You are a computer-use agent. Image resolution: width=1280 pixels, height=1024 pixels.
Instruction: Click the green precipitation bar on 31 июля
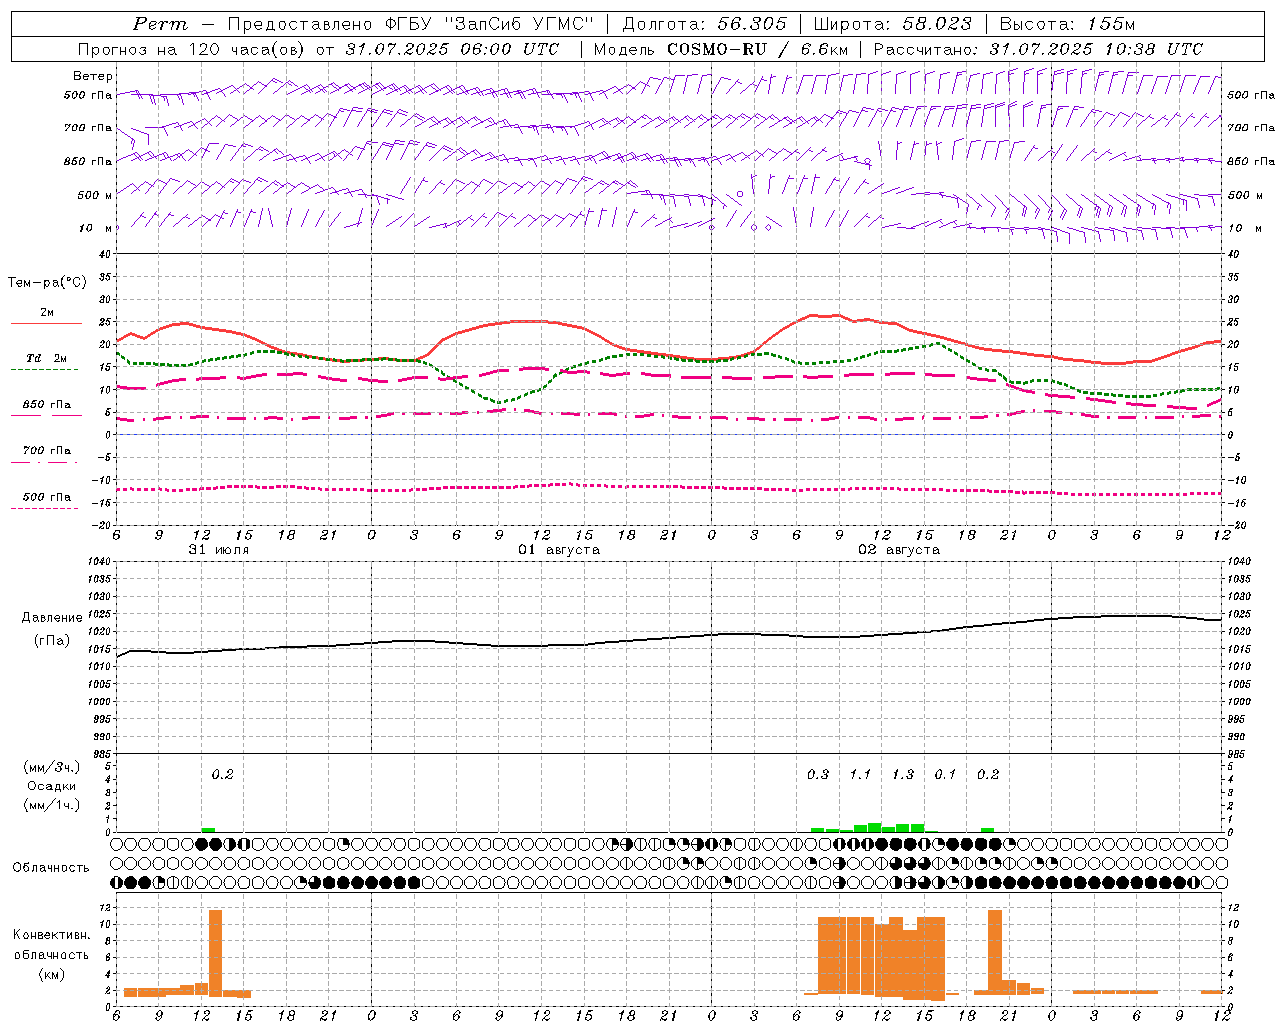coord(208,830)
